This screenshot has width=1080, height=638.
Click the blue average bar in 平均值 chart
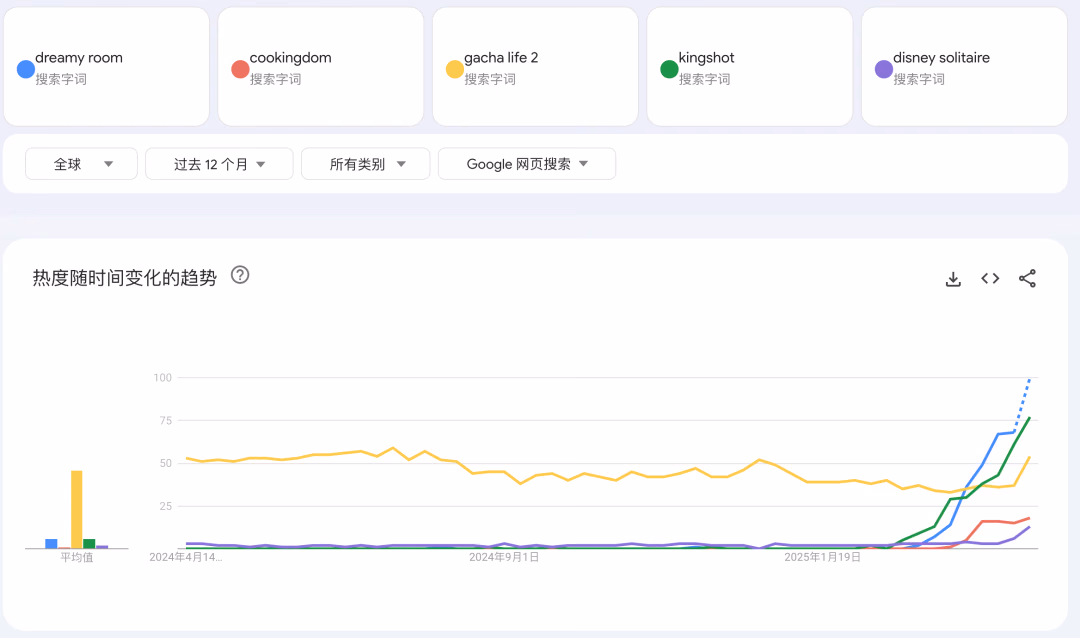pos(51,544)
